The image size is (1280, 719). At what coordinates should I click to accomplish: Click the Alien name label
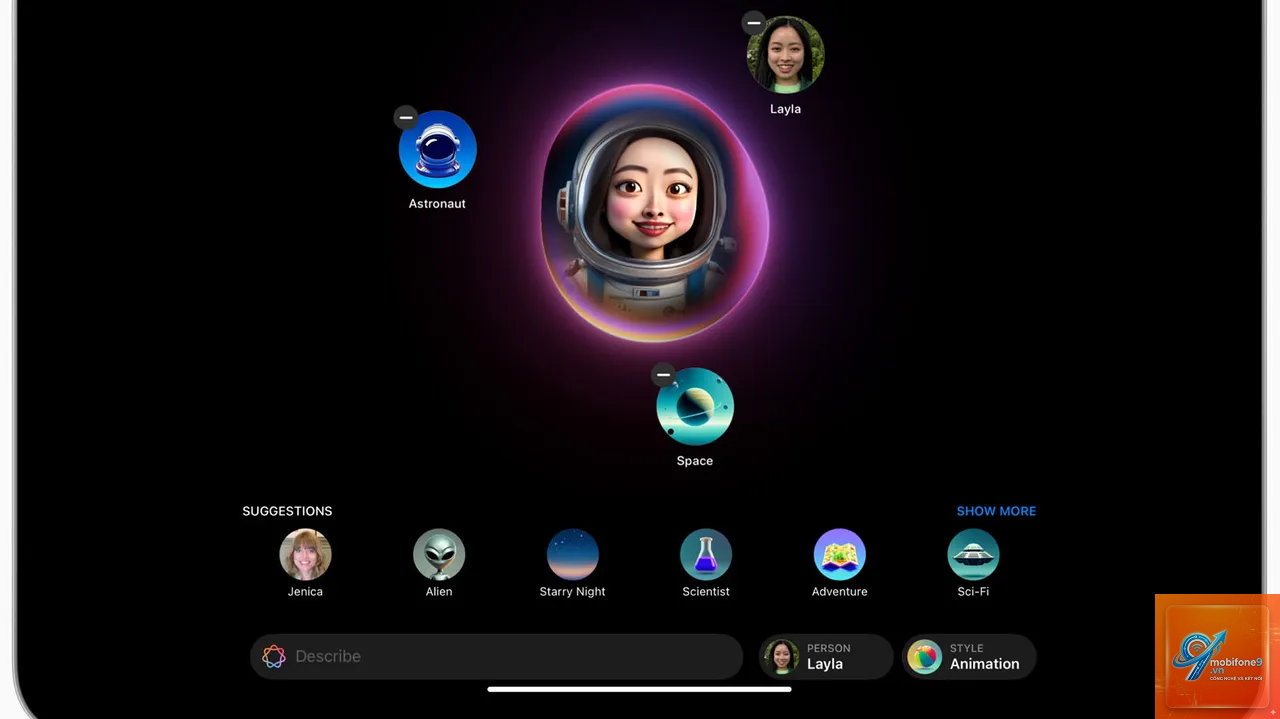tap(439, 592)
